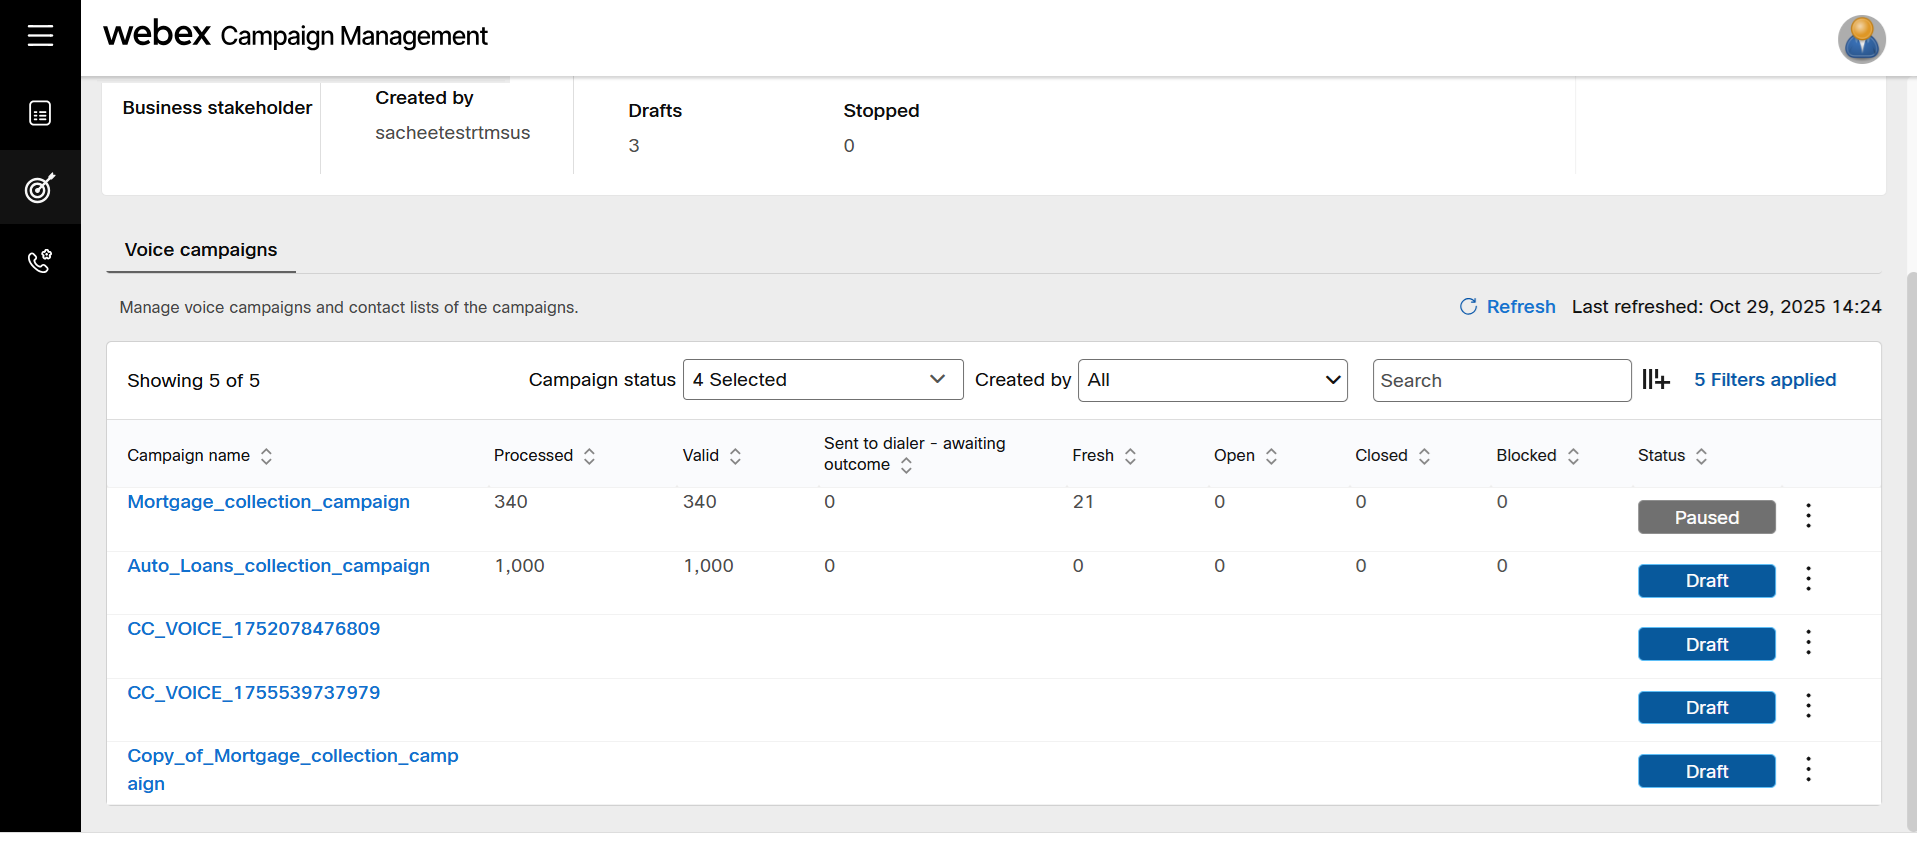Sort by Blocked column
The width and height of the screenshot is (1917, 848).
1573,456
